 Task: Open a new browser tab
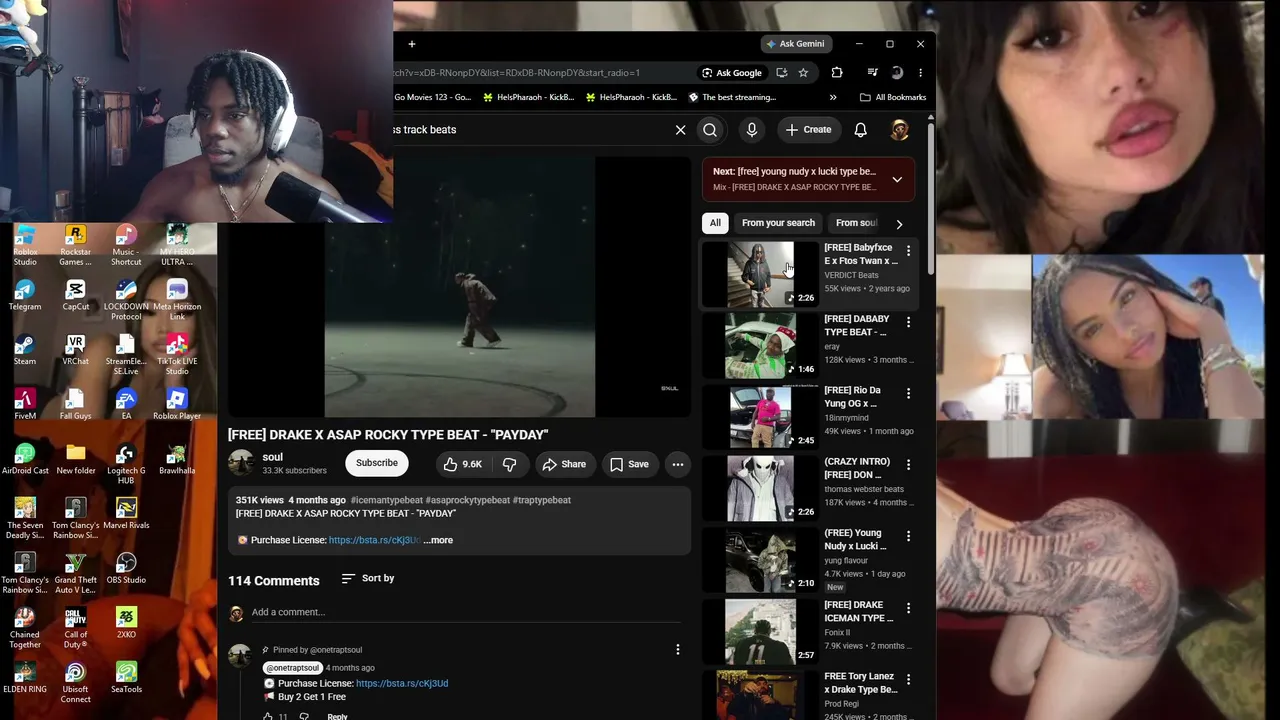click(x=411, y=44)
